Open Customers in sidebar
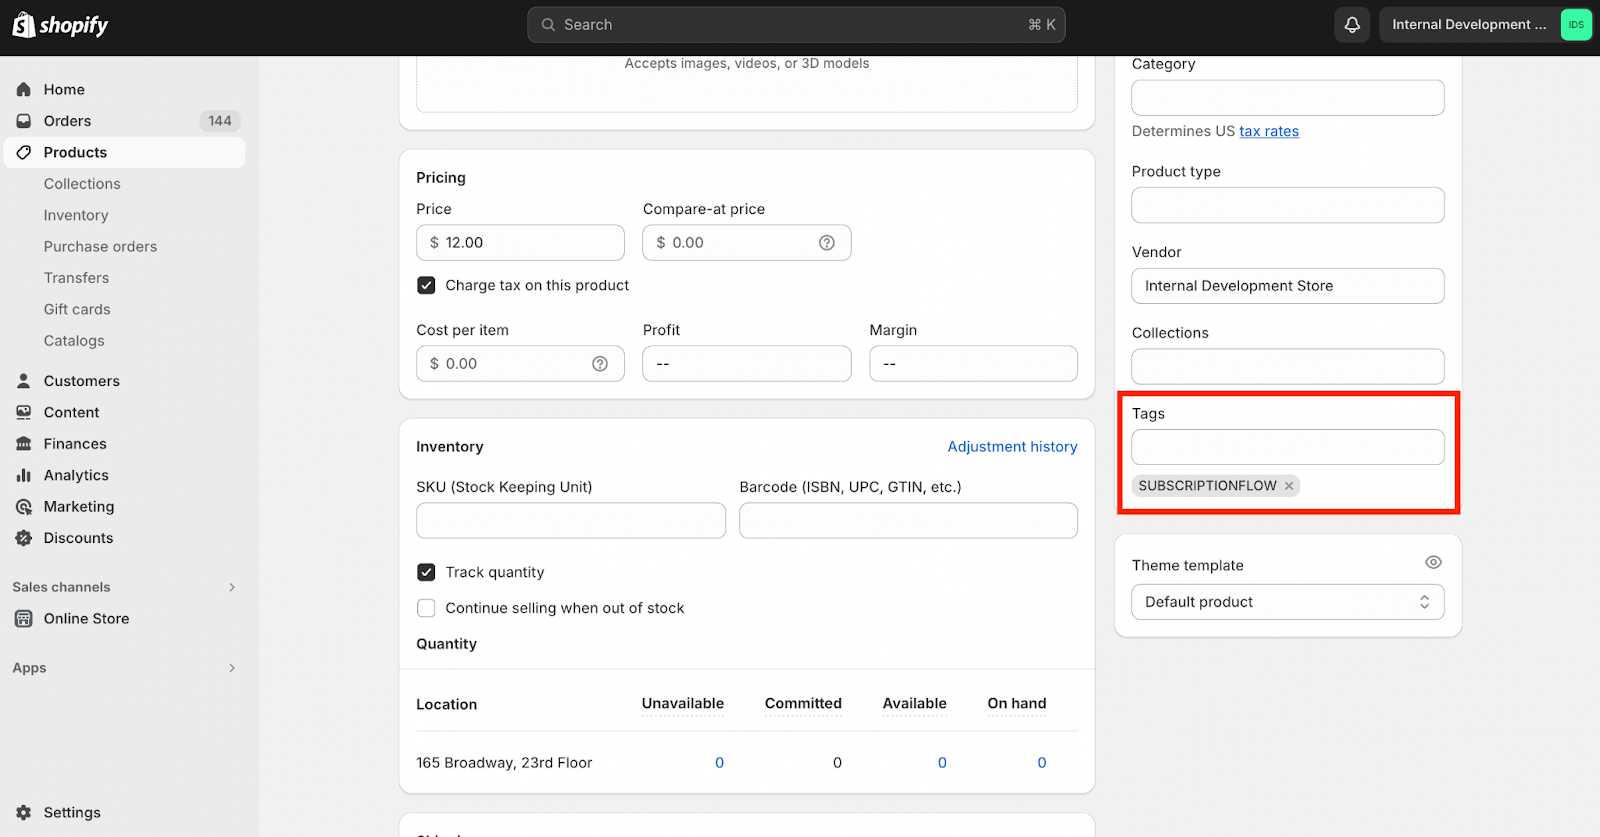 [x=82, y=381]
